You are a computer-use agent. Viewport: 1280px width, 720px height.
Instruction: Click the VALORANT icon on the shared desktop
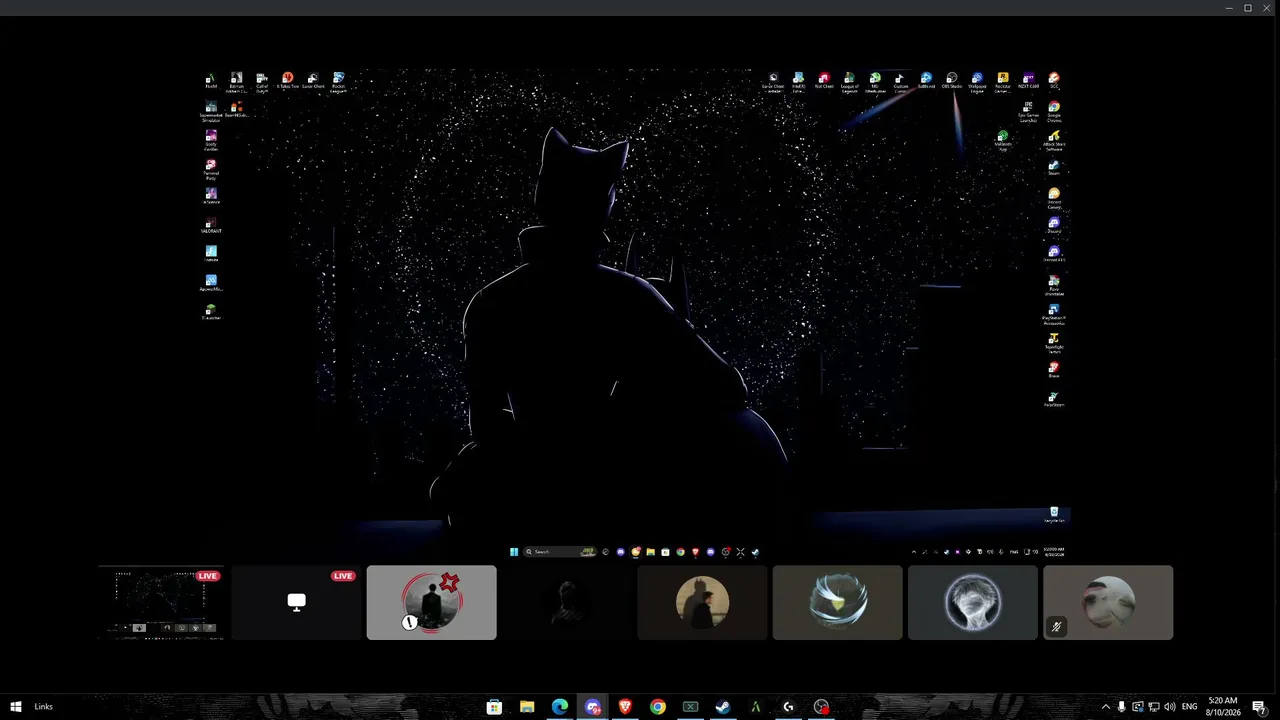point(211,225)
